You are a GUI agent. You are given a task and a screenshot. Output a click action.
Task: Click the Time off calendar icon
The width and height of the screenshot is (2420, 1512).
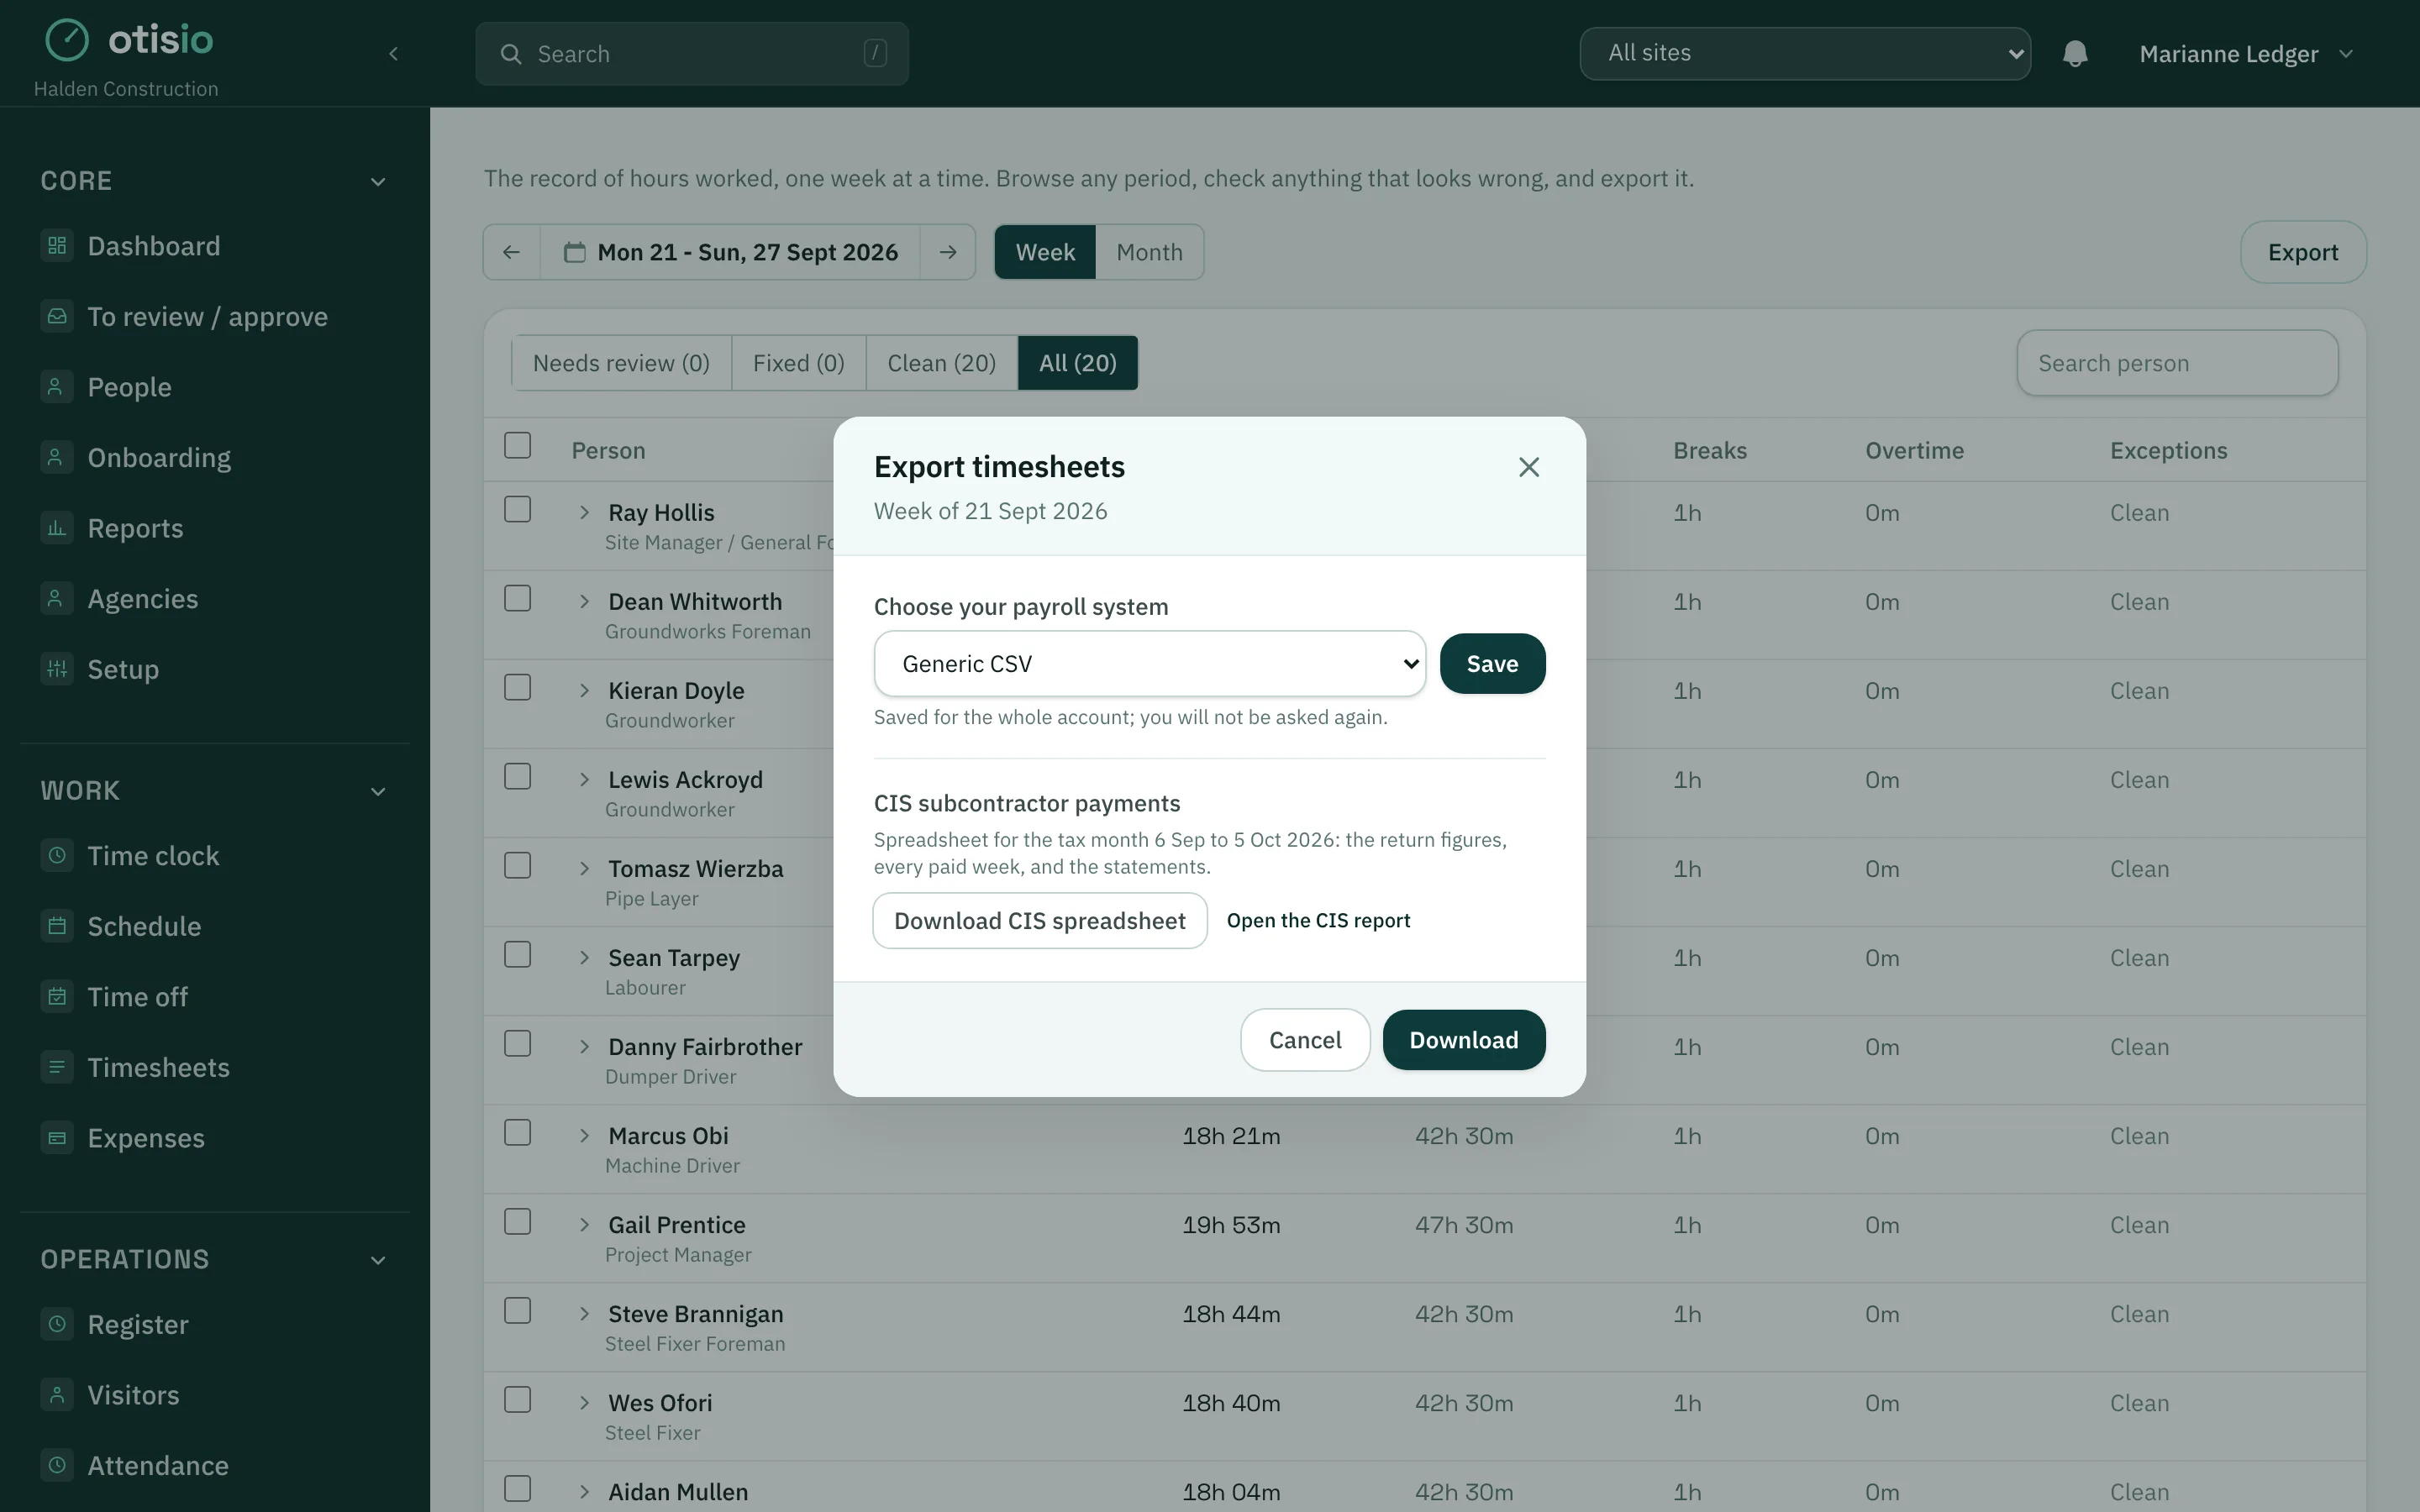click(57, 997)
